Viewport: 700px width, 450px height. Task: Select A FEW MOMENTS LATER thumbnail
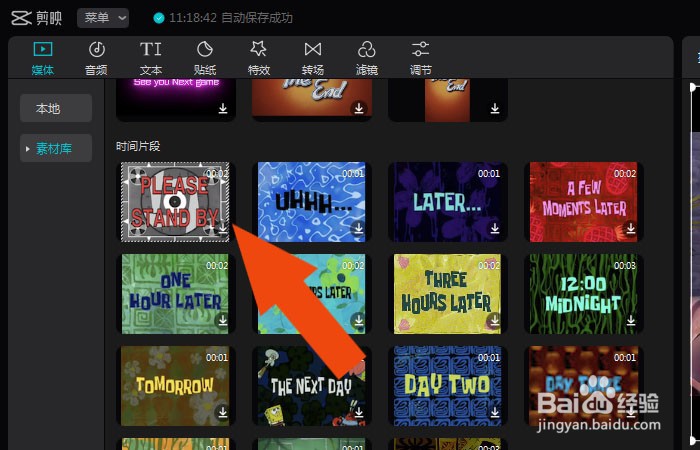coord(583,202)
